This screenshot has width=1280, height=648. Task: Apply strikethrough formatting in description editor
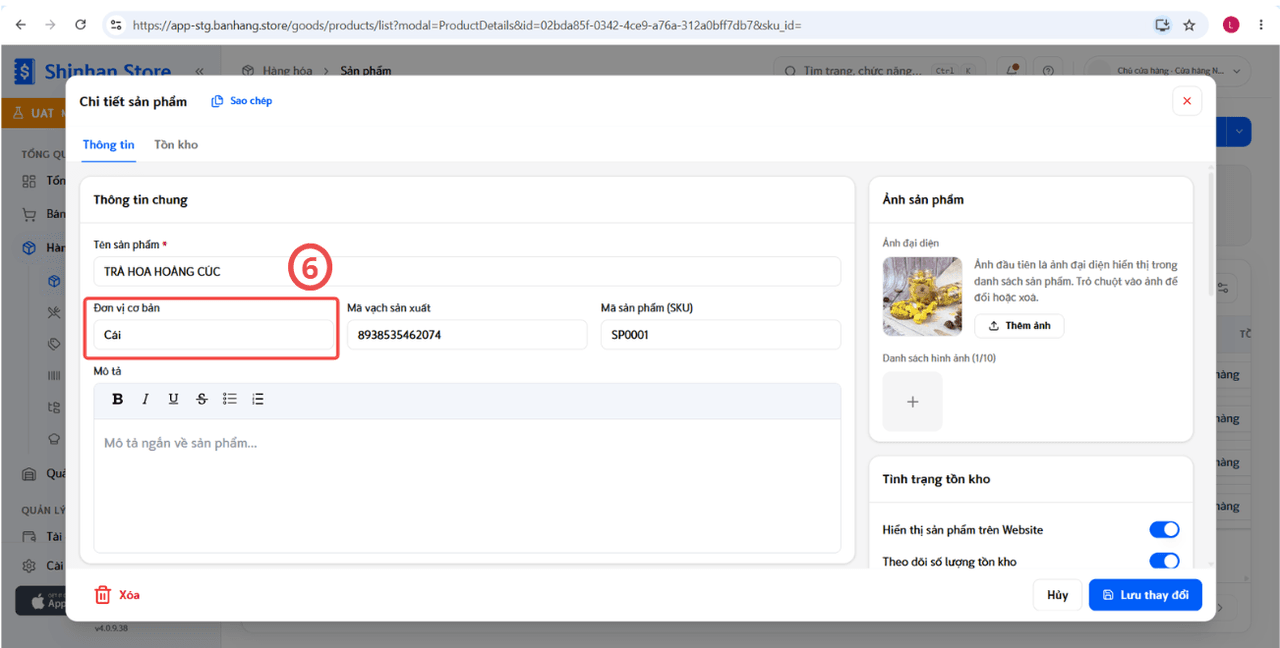click(x=201, y=399)
